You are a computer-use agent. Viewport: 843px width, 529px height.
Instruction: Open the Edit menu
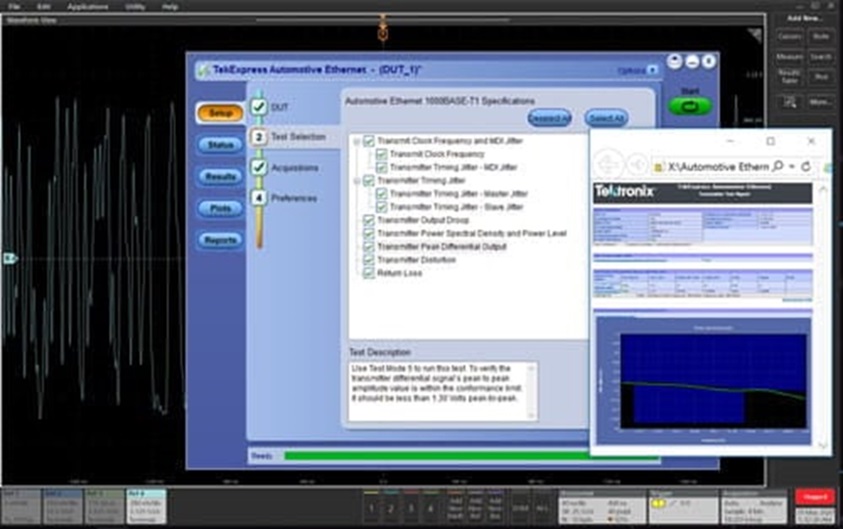tap(44, 6)
